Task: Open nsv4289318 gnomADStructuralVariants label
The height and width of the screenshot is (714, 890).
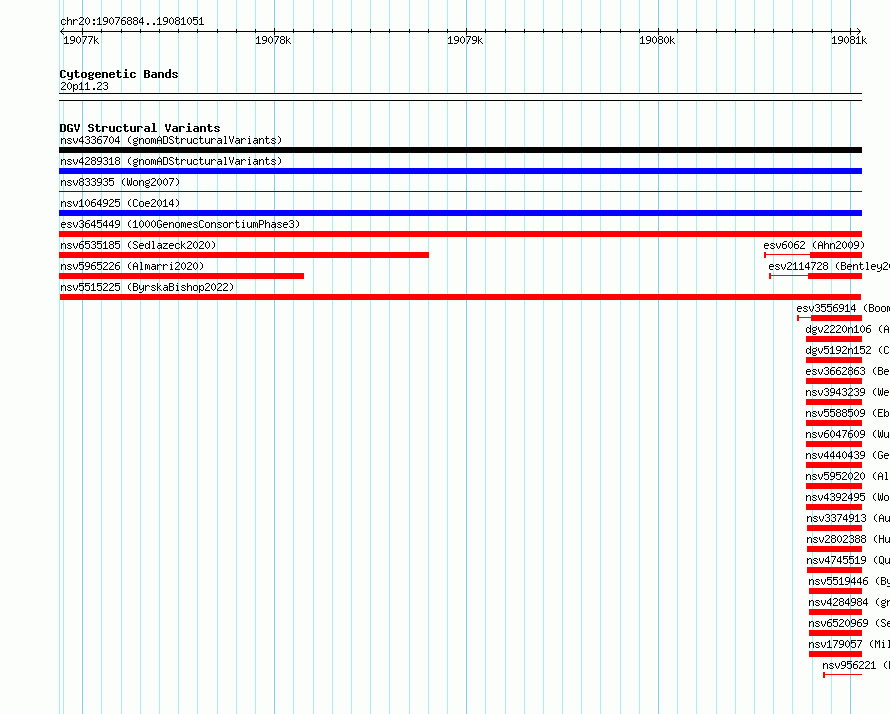Action: 171,161
